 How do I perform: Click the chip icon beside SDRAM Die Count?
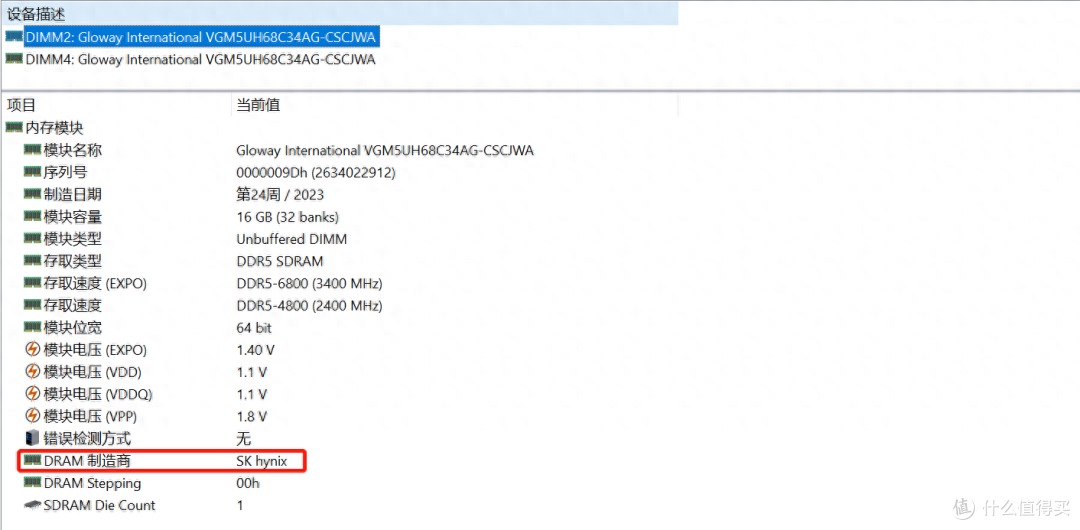32,505
